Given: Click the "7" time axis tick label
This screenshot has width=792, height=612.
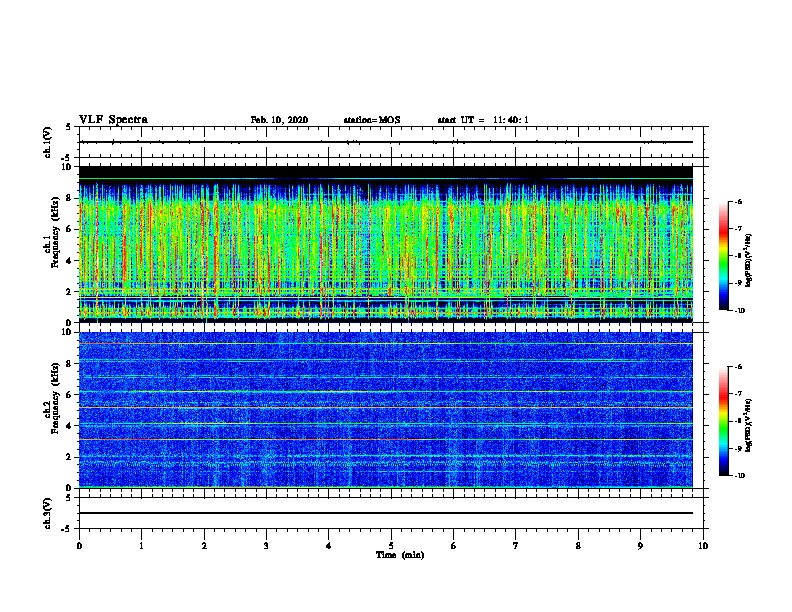Looking at the screenshot, I should point(516,546).
